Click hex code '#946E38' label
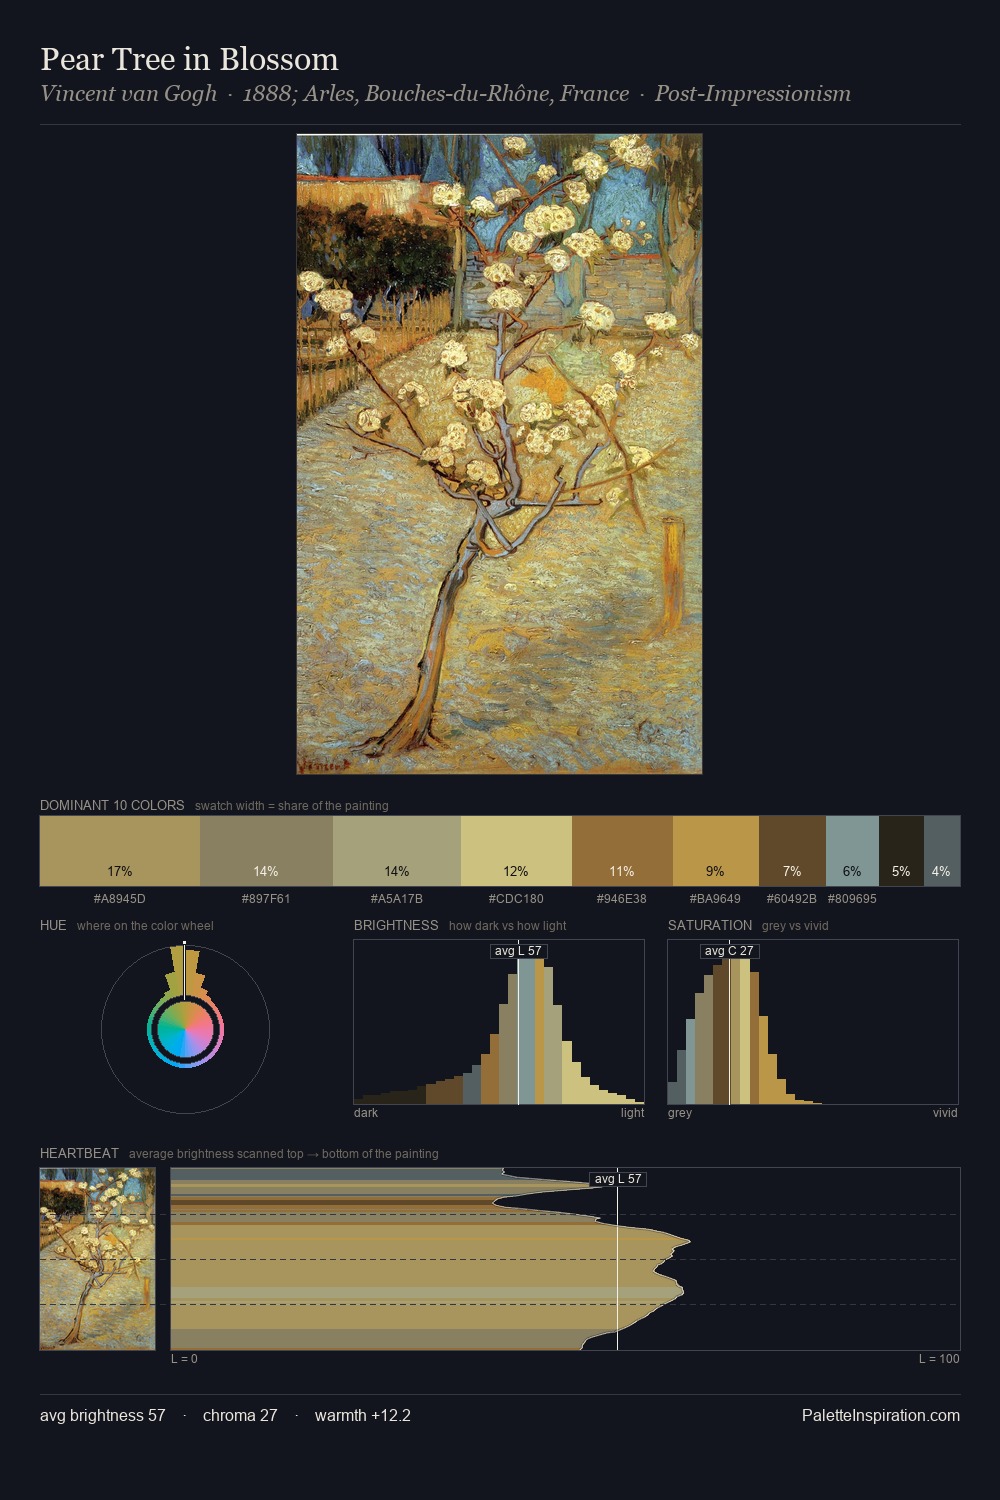 (x=622, y=899)
